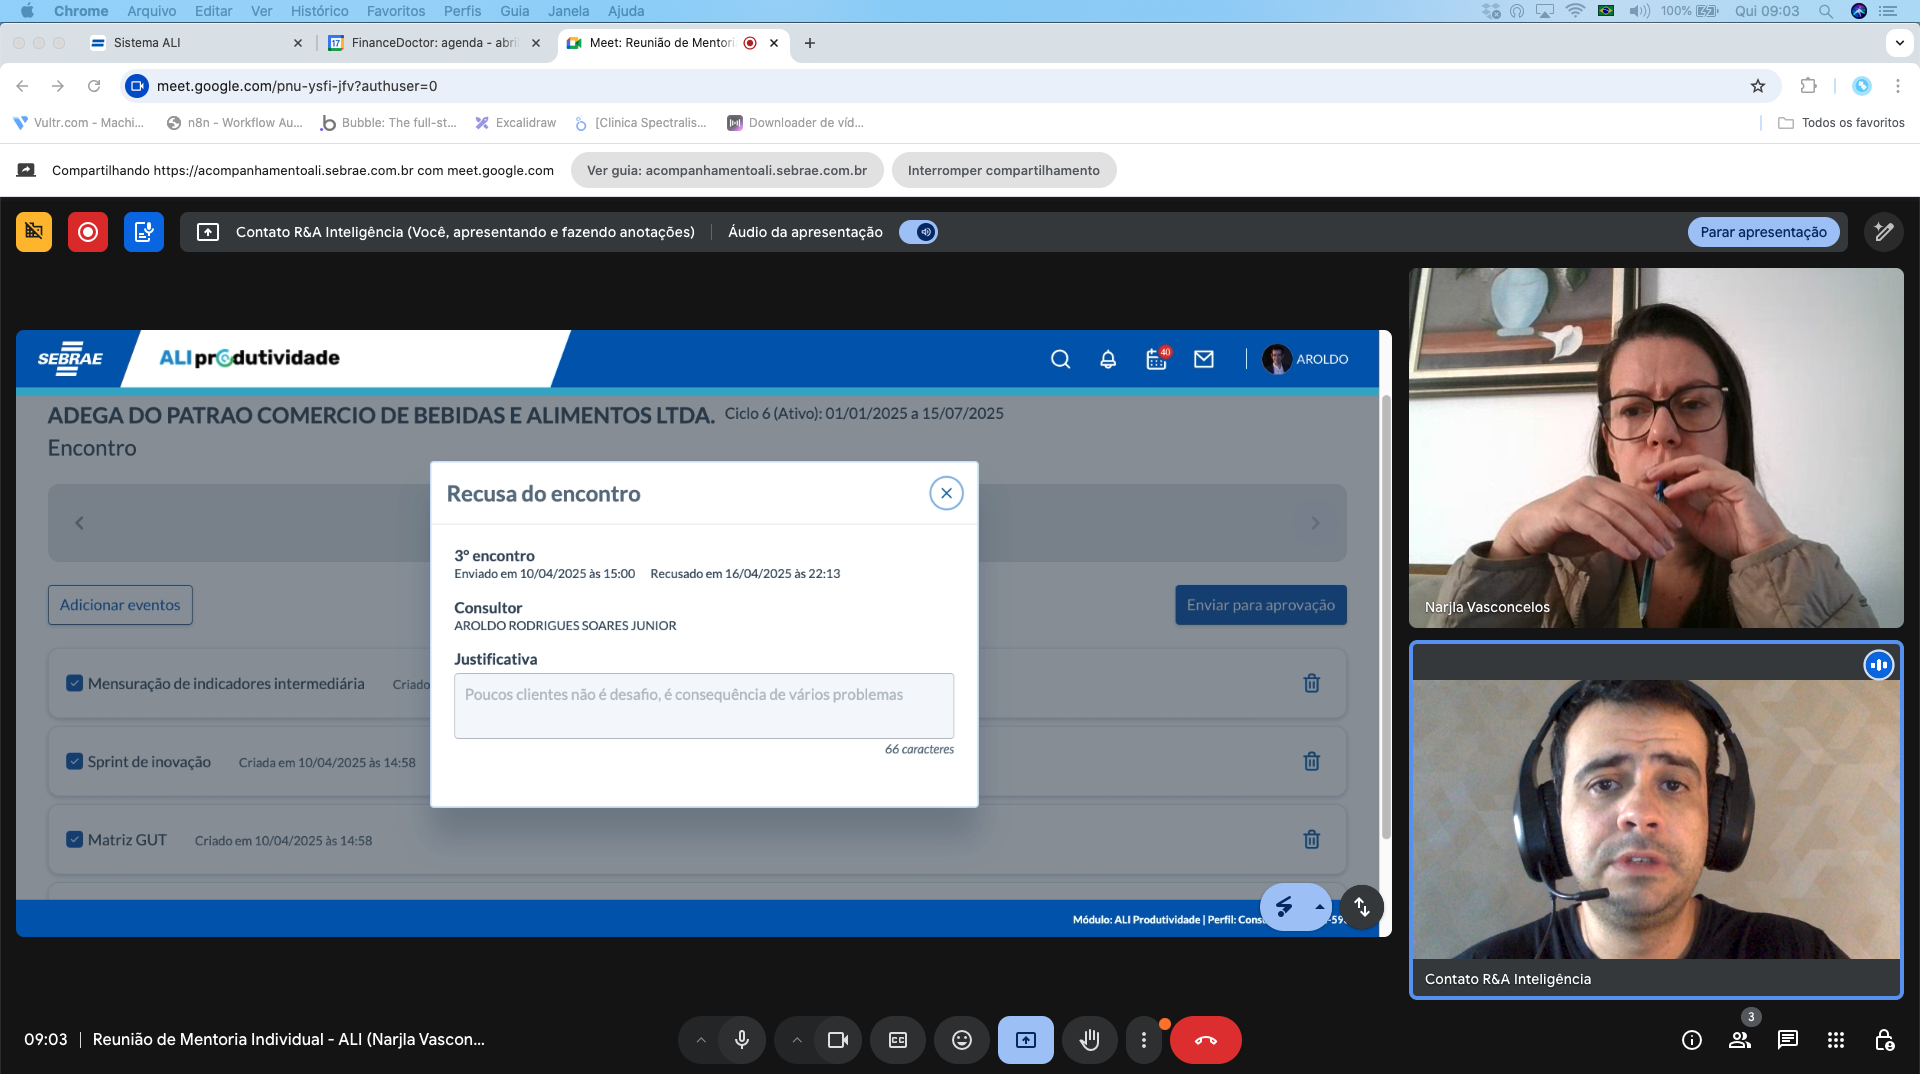This screenshot has height=1074, width=1920.
Task: Open notifications bell in ALI header
Action: click(1108, 359)
